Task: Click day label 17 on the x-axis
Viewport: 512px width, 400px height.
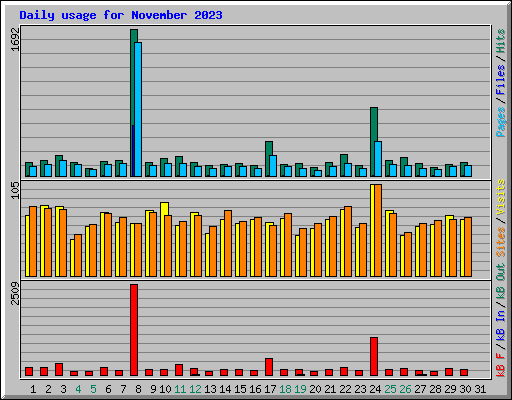Action: (x=270, y=389)
